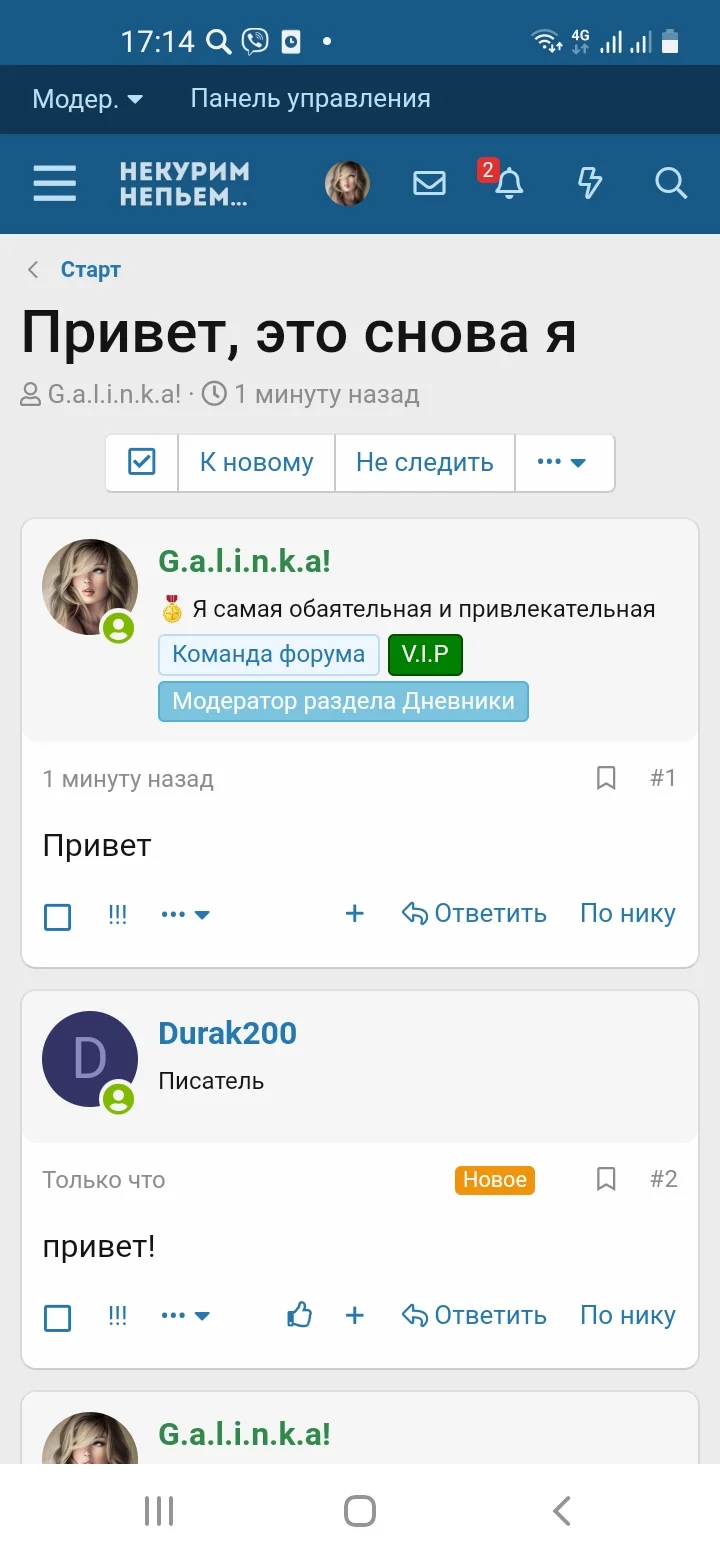Tap Android recent apps button

(159, 1510)
